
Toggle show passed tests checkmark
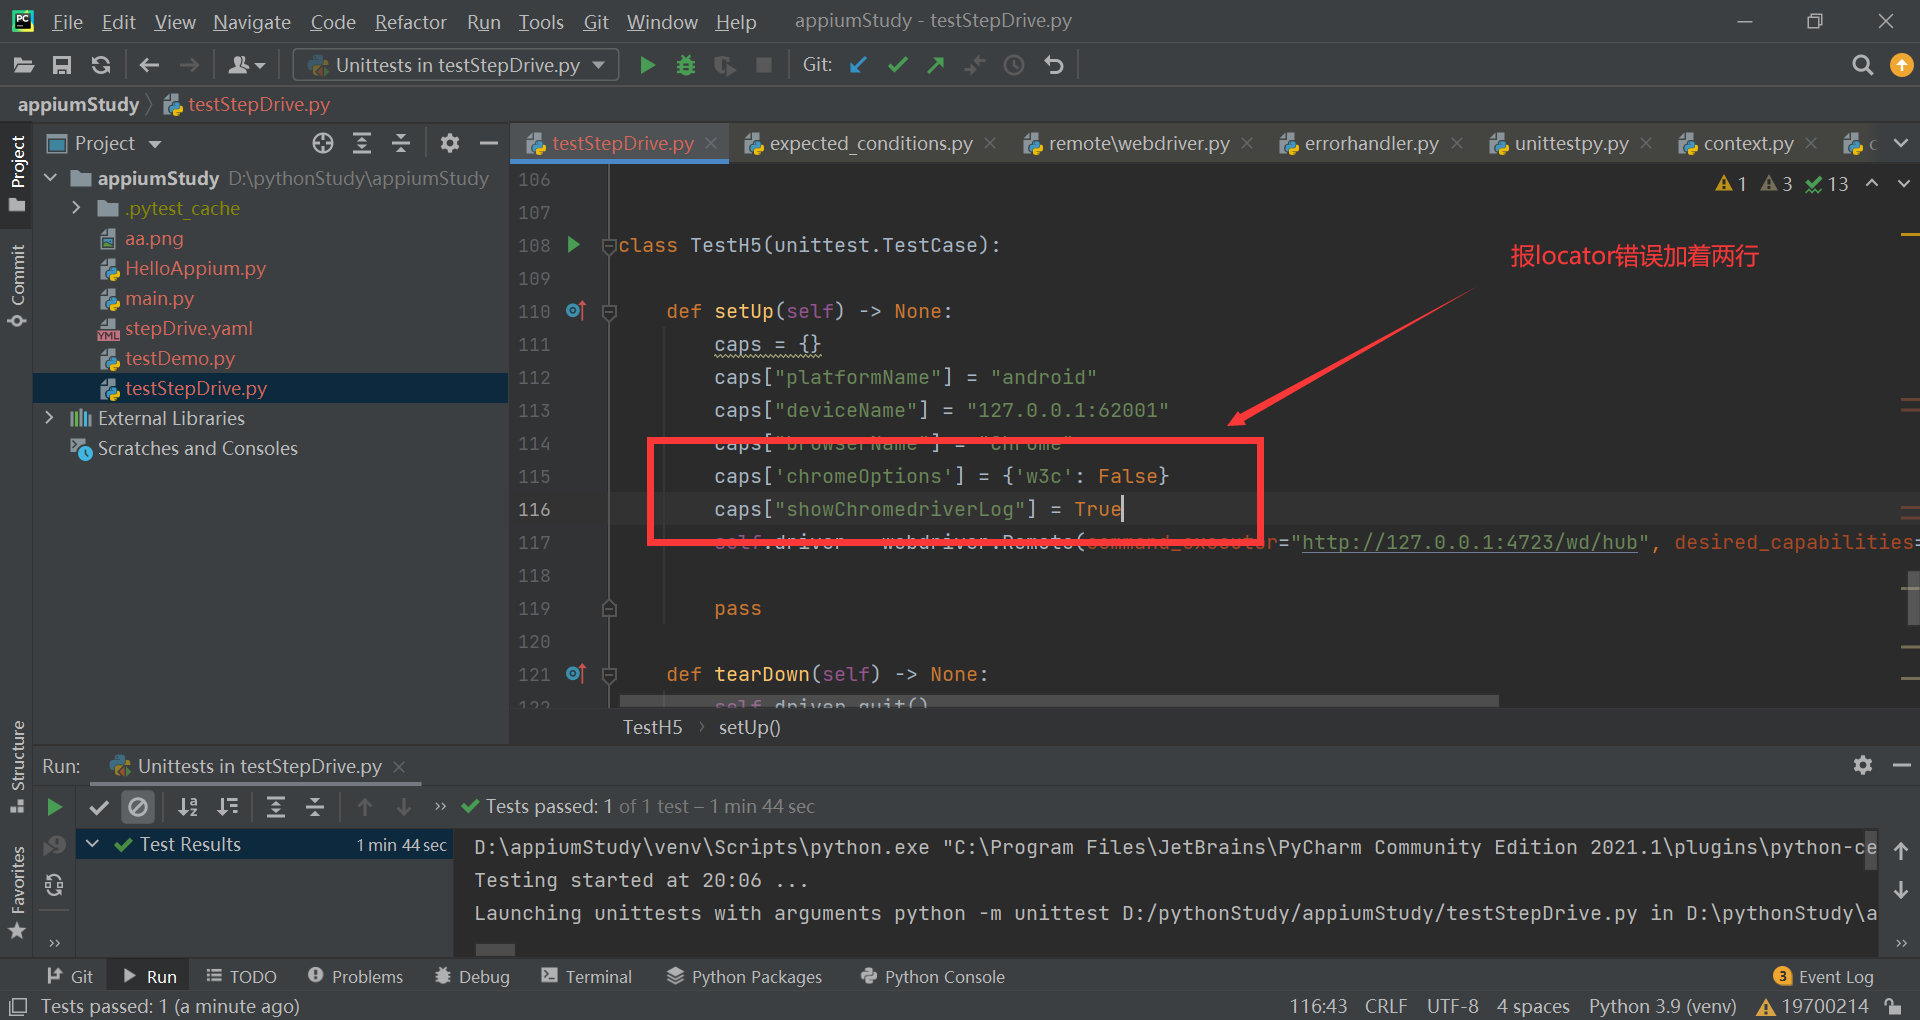(98, 807)
